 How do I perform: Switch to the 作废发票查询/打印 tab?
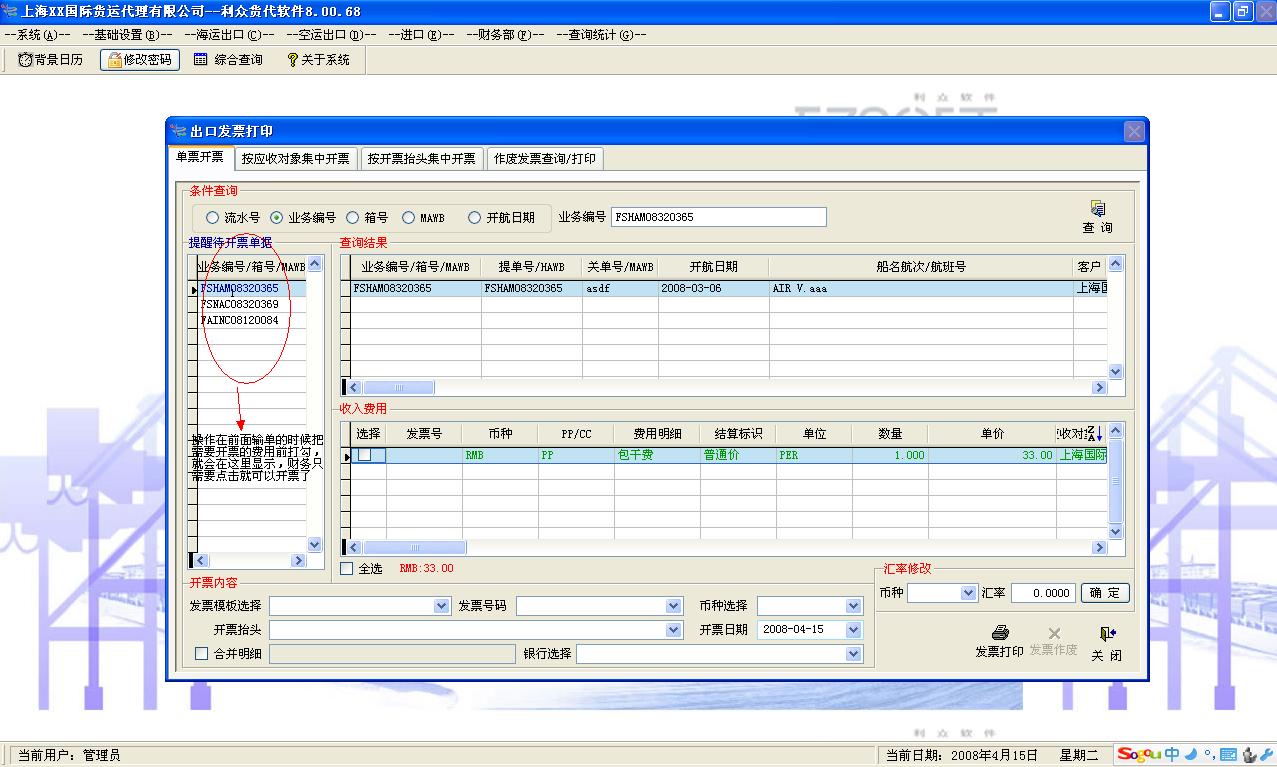click(x=545, y=158)
